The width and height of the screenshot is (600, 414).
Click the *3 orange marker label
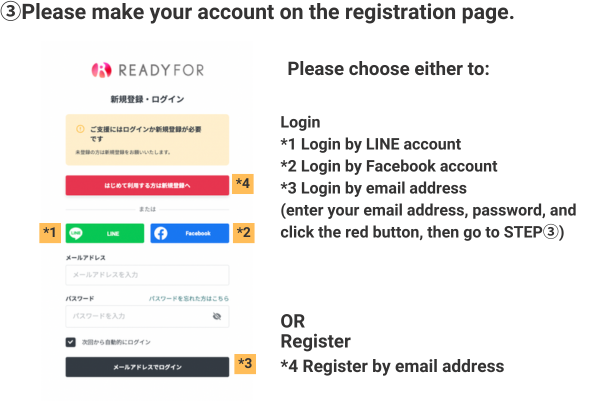coord(246,364)
